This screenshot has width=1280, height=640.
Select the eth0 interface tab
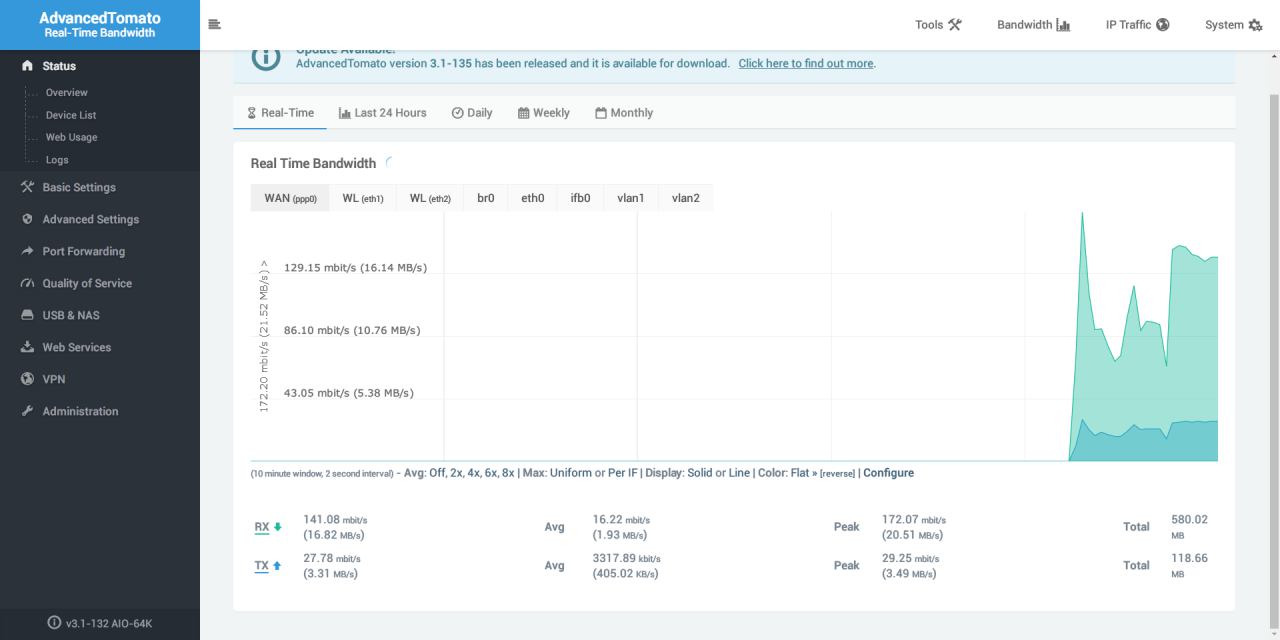pyautogui.click(x=533, y=198)
